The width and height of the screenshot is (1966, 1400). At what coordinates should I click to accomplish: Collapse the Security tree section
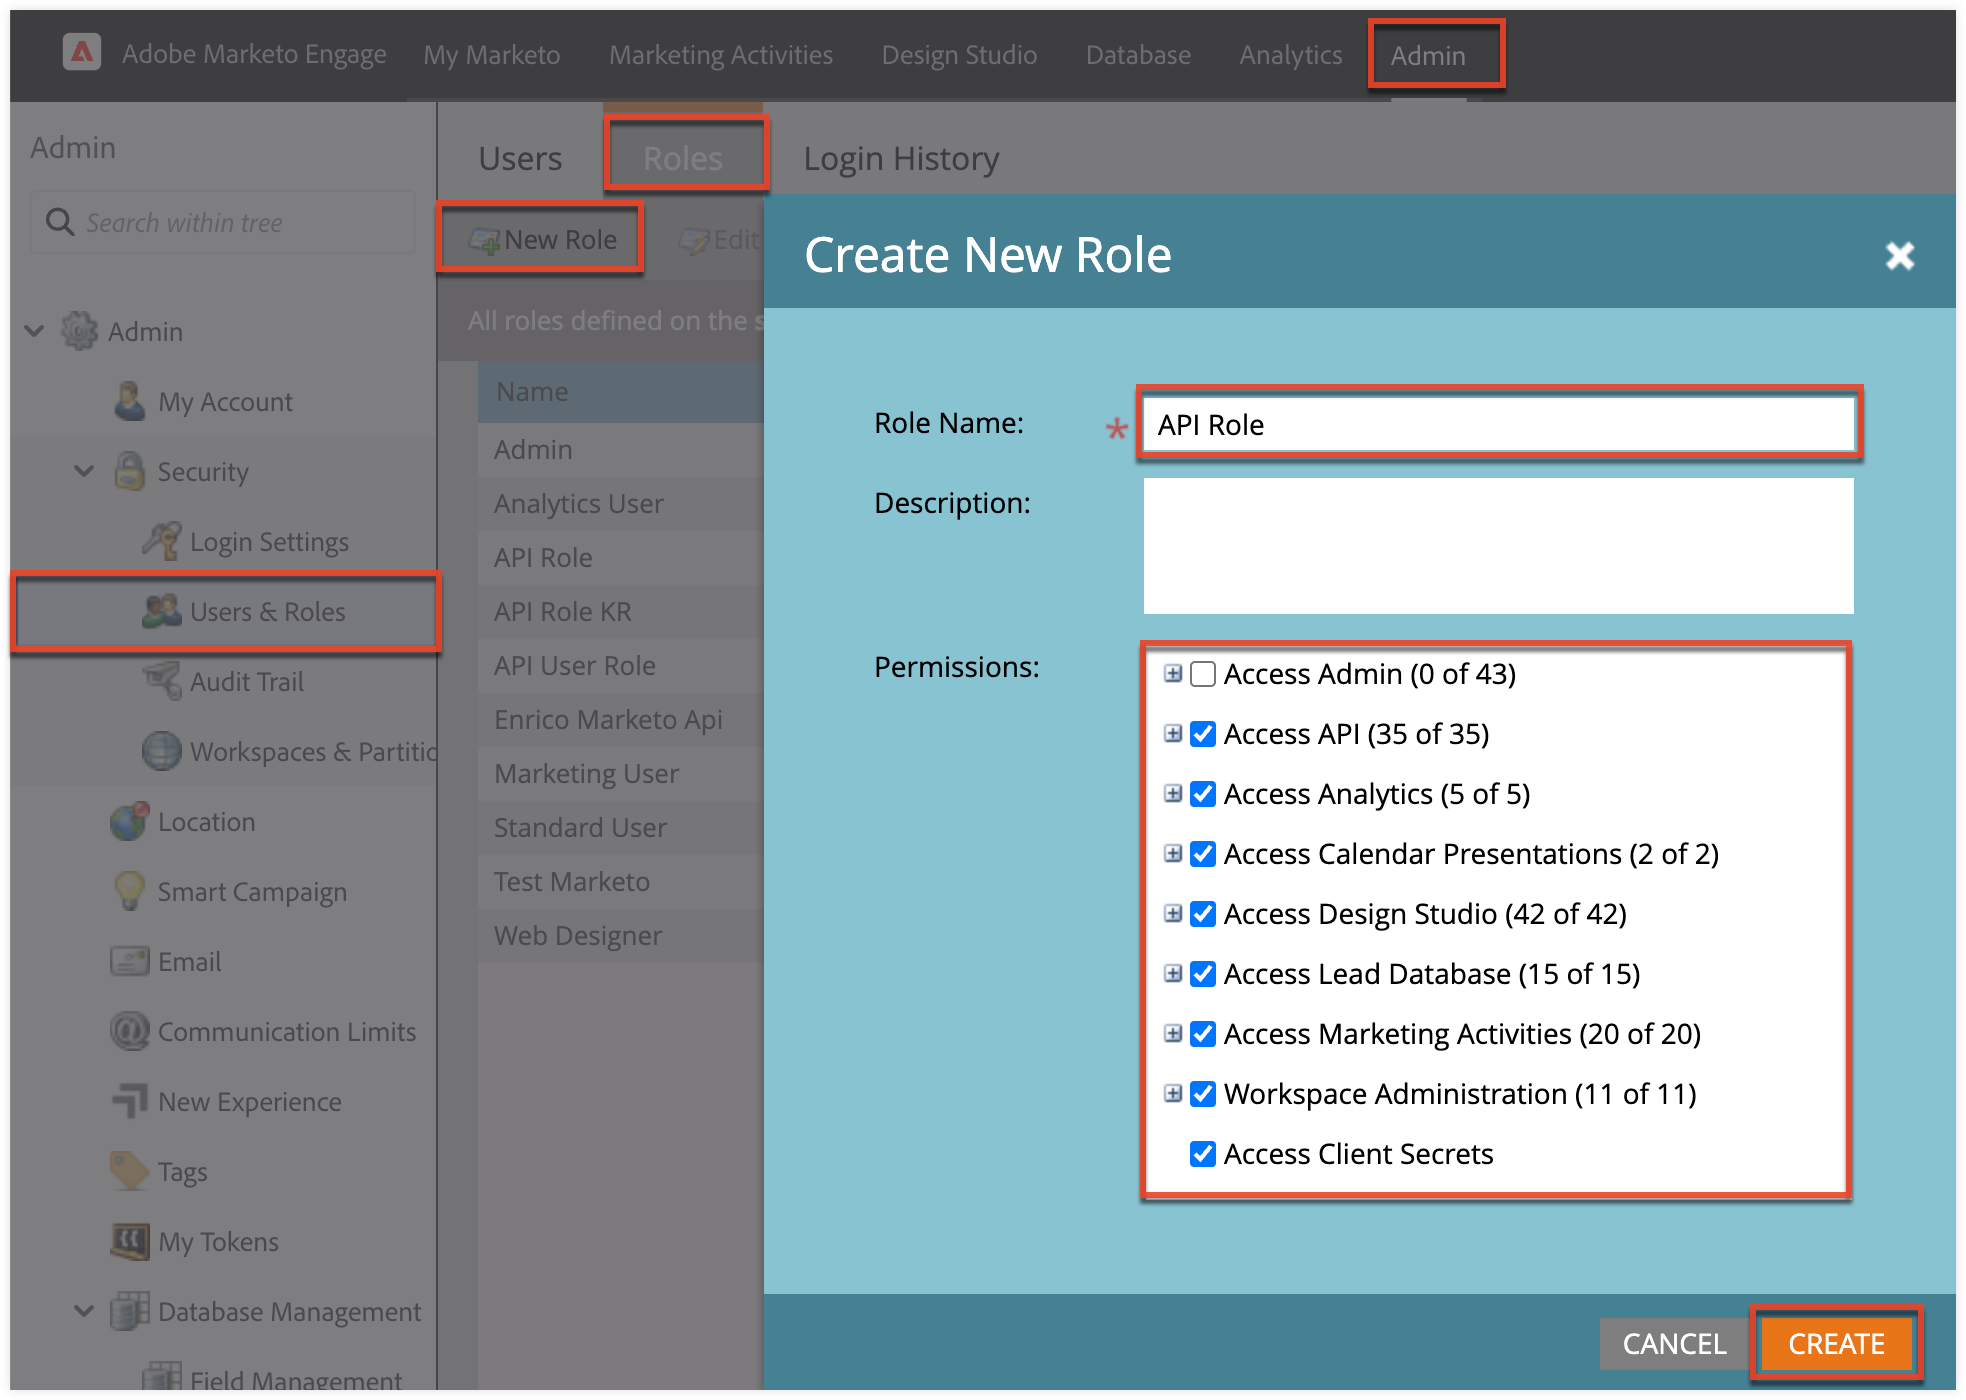84,471
